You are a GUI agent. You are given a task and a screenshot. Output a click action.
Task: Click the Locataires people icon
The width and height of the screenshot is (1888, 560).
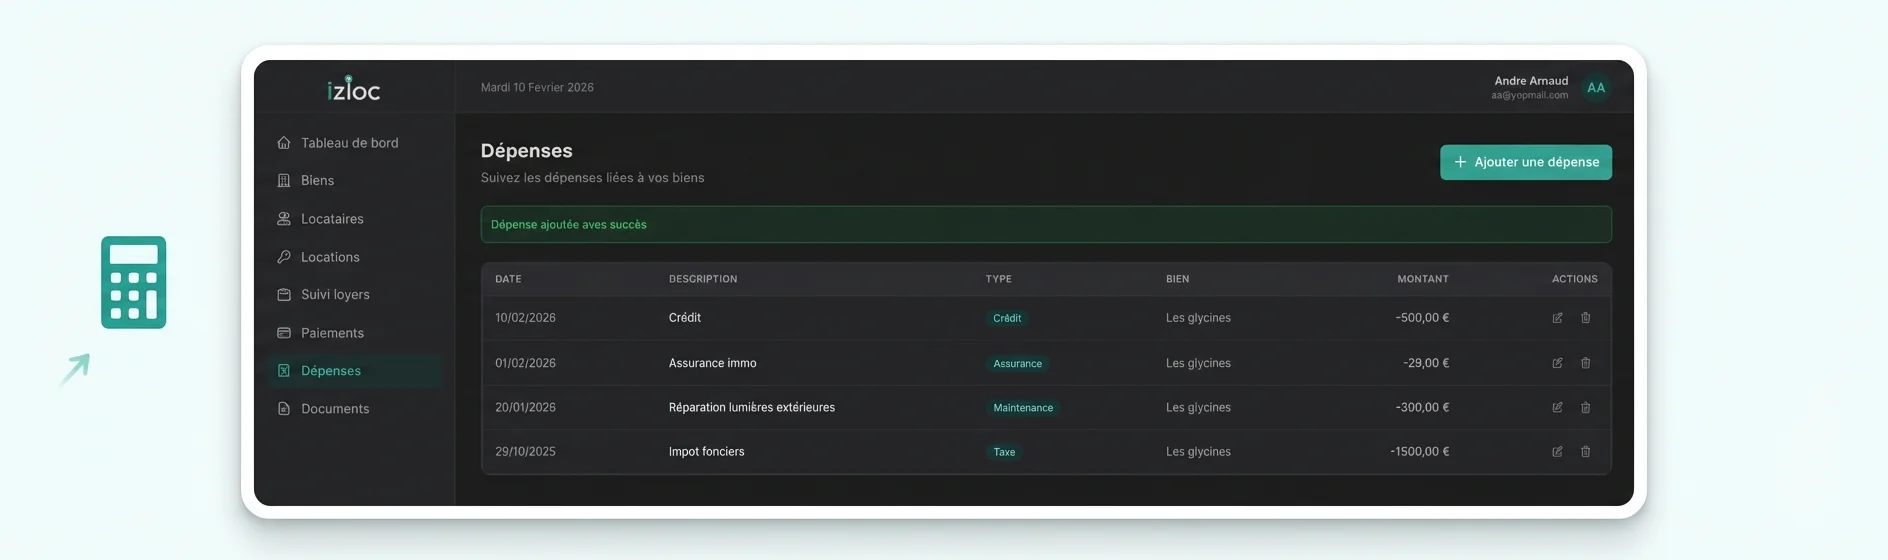(x=284, y=219)
